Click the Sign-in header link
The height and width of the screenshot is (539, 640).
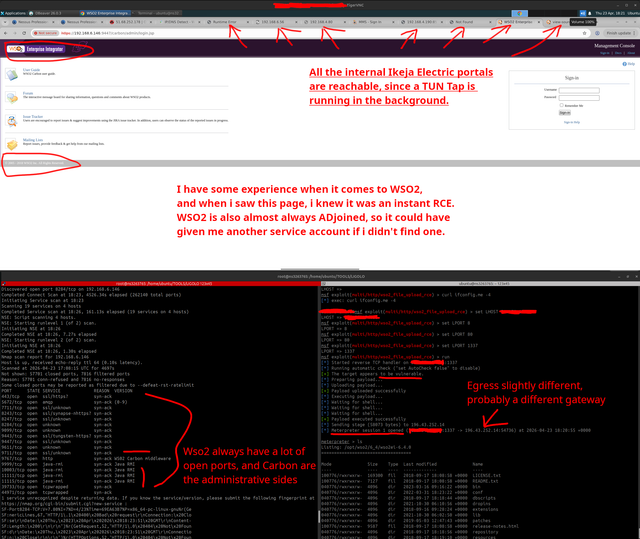pyautogui.click(x=604, y=53)
